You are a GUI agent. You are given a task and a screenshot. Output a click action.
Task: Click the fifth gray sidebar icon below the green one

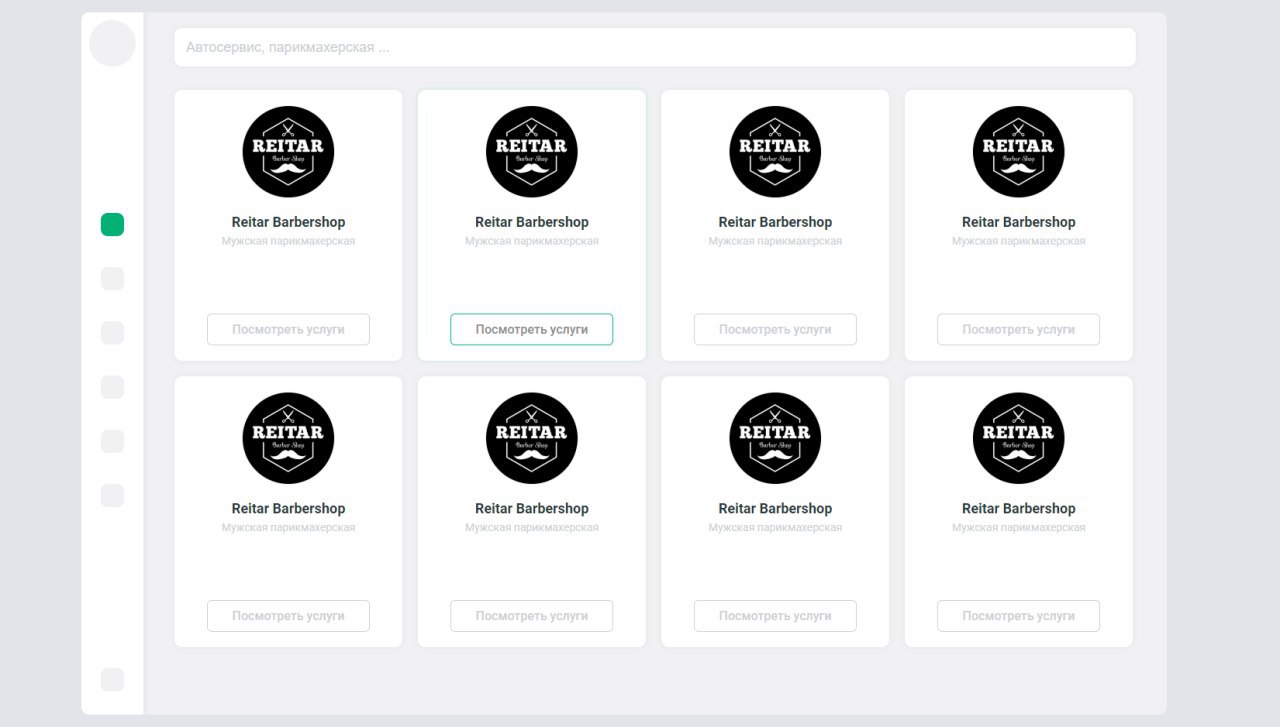(x=112, y=495)
